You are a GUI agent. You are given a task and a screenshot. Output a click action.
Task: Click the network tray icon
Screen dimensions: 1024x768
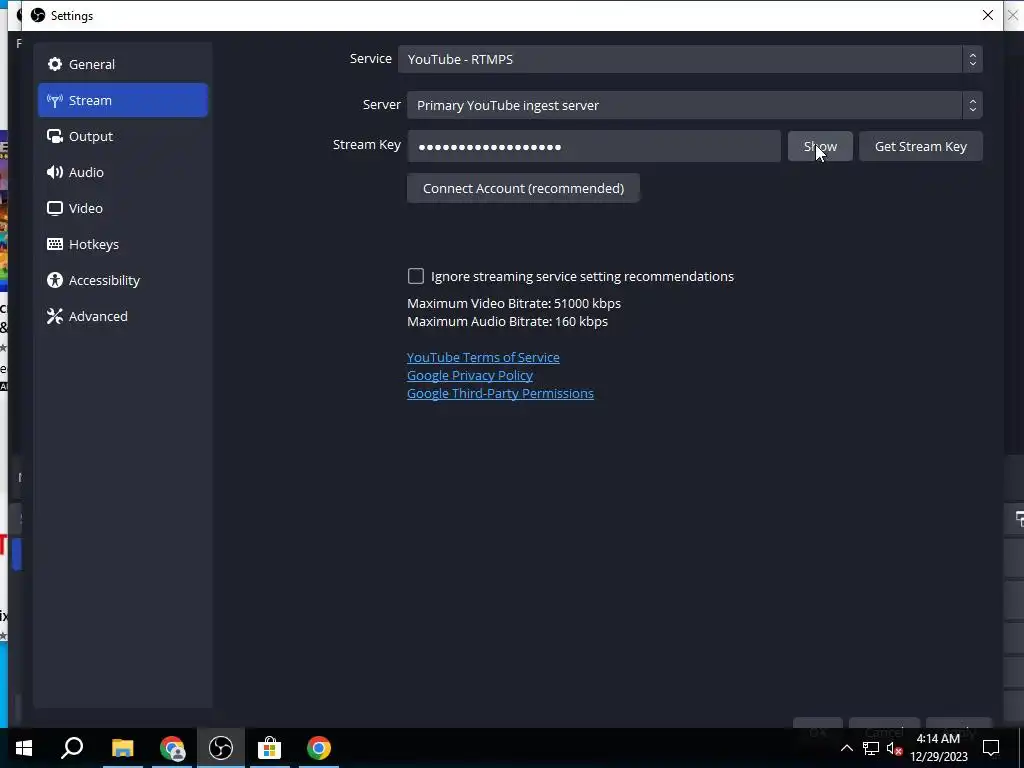[871, 748]
